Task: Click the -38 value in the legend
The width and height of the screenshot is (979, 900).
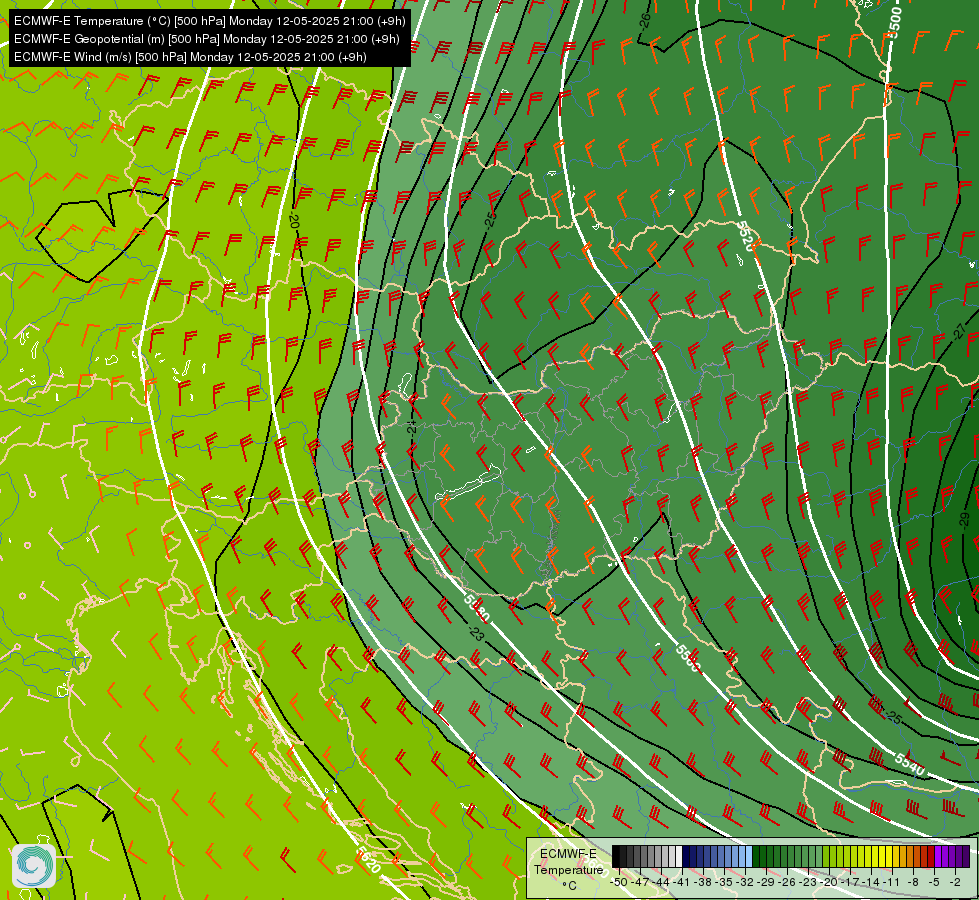Action: (x=704, y=882)
